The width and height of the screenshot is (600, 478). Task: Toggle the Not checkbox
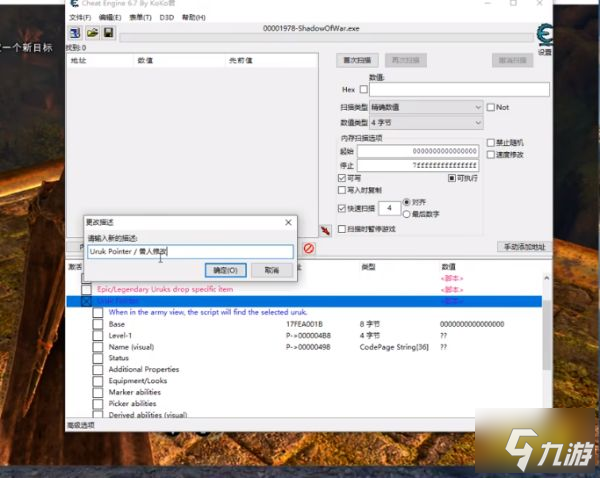[491, 107]
